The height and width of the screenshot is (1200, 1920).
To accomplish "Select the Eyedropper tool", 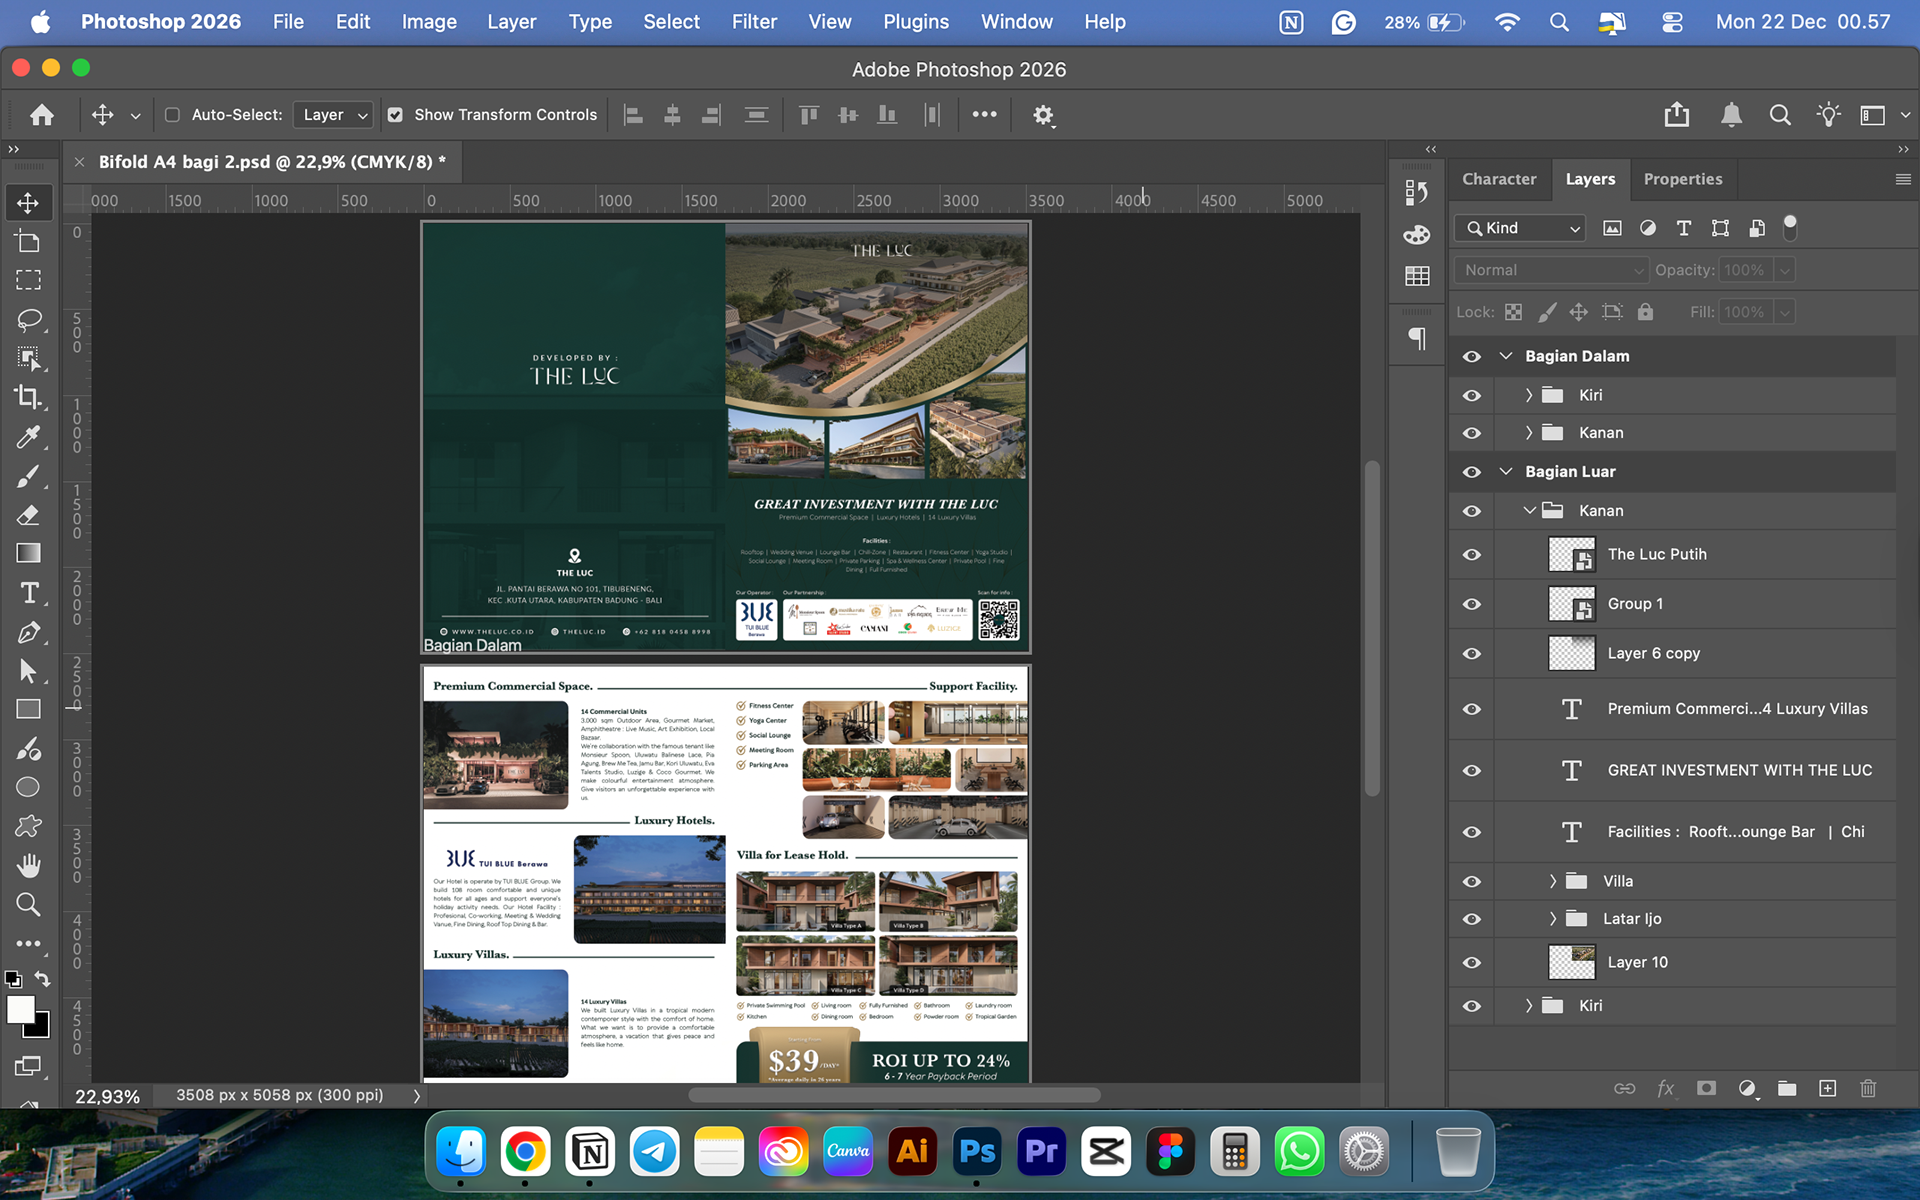I will (x=28, y=437).
